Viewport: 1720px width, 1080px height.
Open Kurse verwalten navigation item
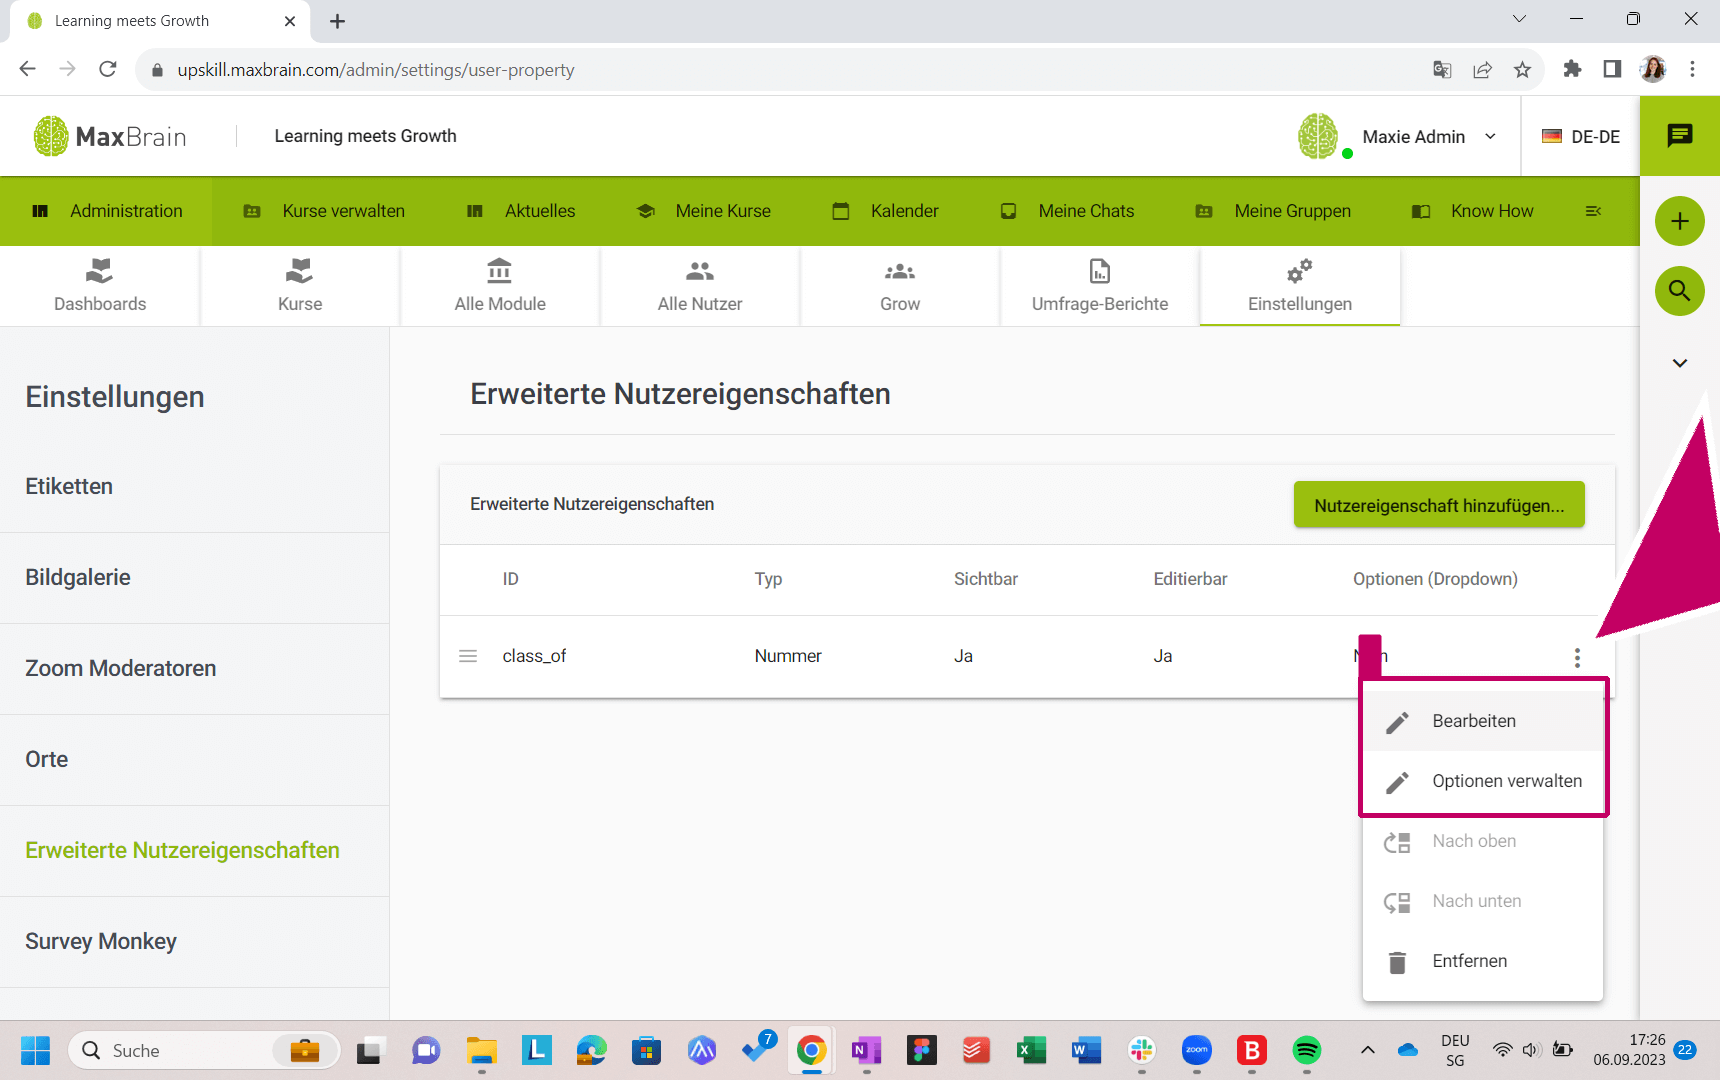click(324, 211)
